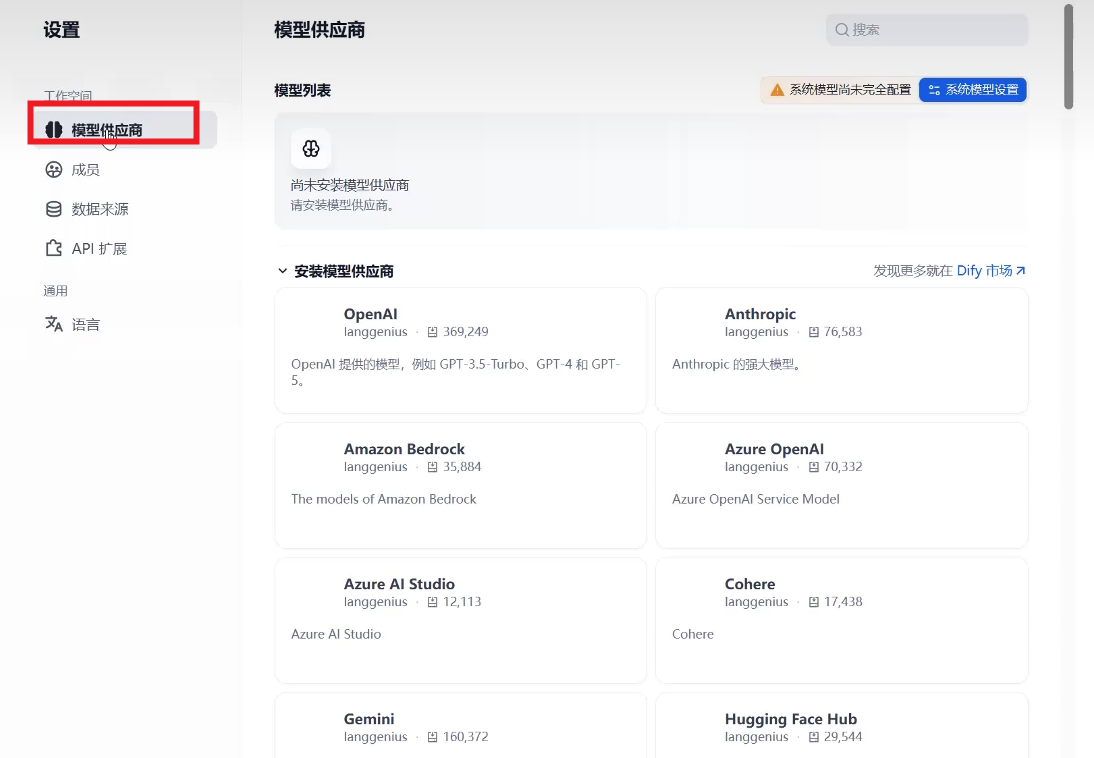Click the 模型列表 section heading
The height and width of the screenshot is (758, 1094).
tap(302, 90)
